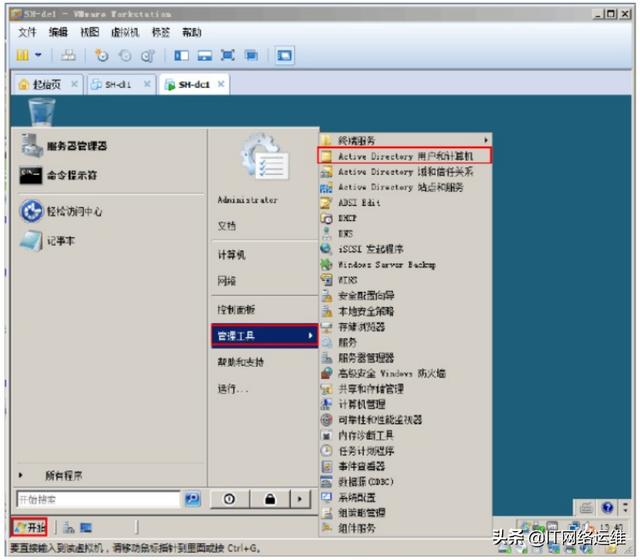Open Windows Server Backup
This screenshot has width=640, height=560.
[404, 264]
